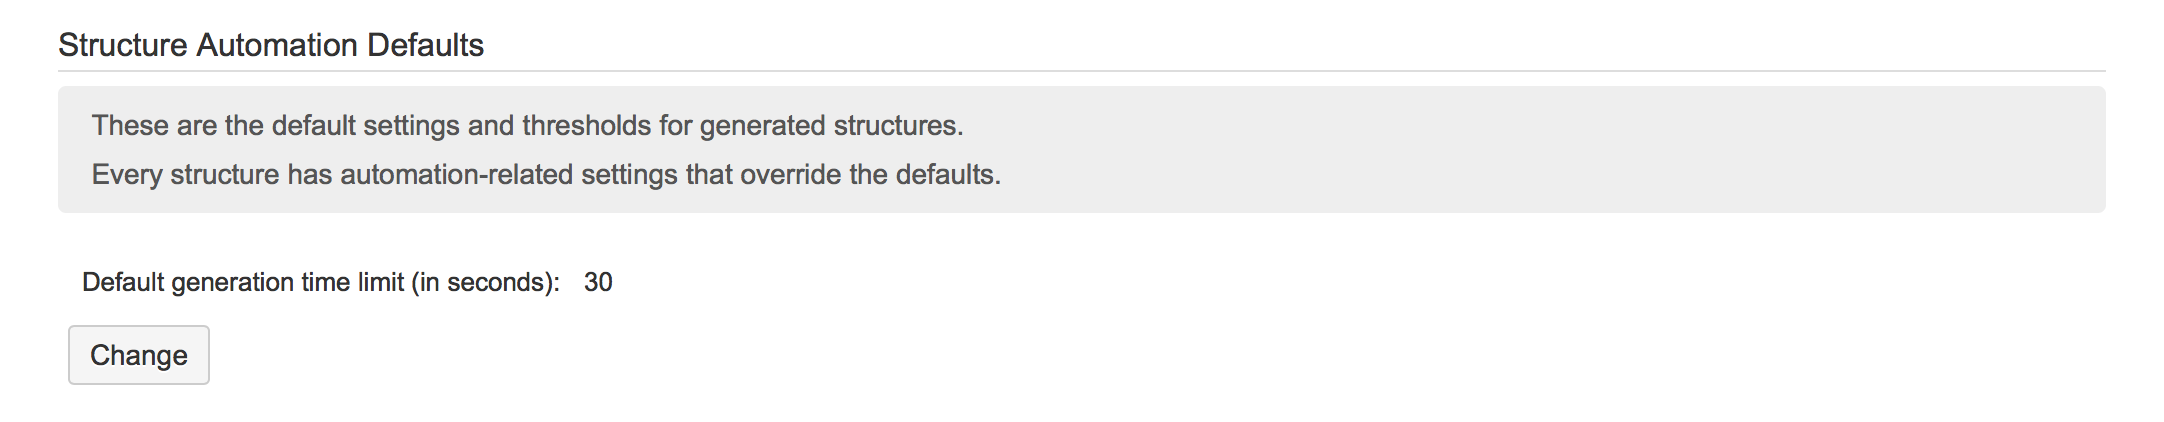Viewport: 2164px width, 422px height.
Task: Click the line starting 'These are the default settings'
Action: [x=527, y=126]
